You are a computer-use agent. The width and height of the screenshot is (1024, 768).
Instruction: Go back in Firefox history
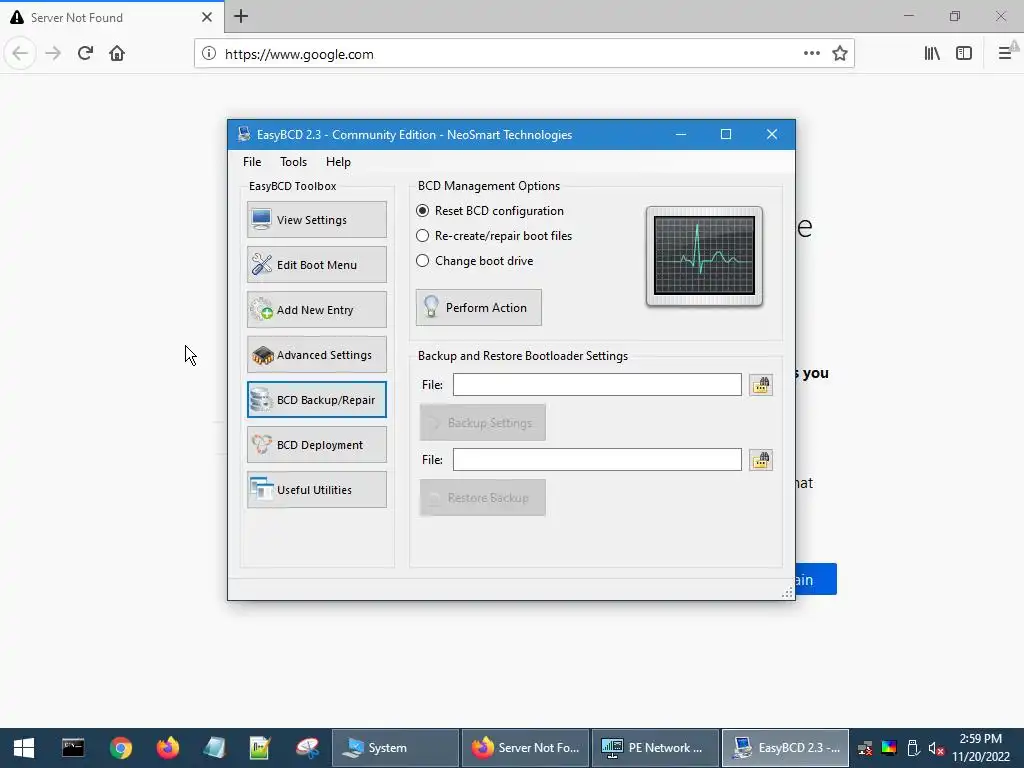pyautogui.click(x=20, y=54)
